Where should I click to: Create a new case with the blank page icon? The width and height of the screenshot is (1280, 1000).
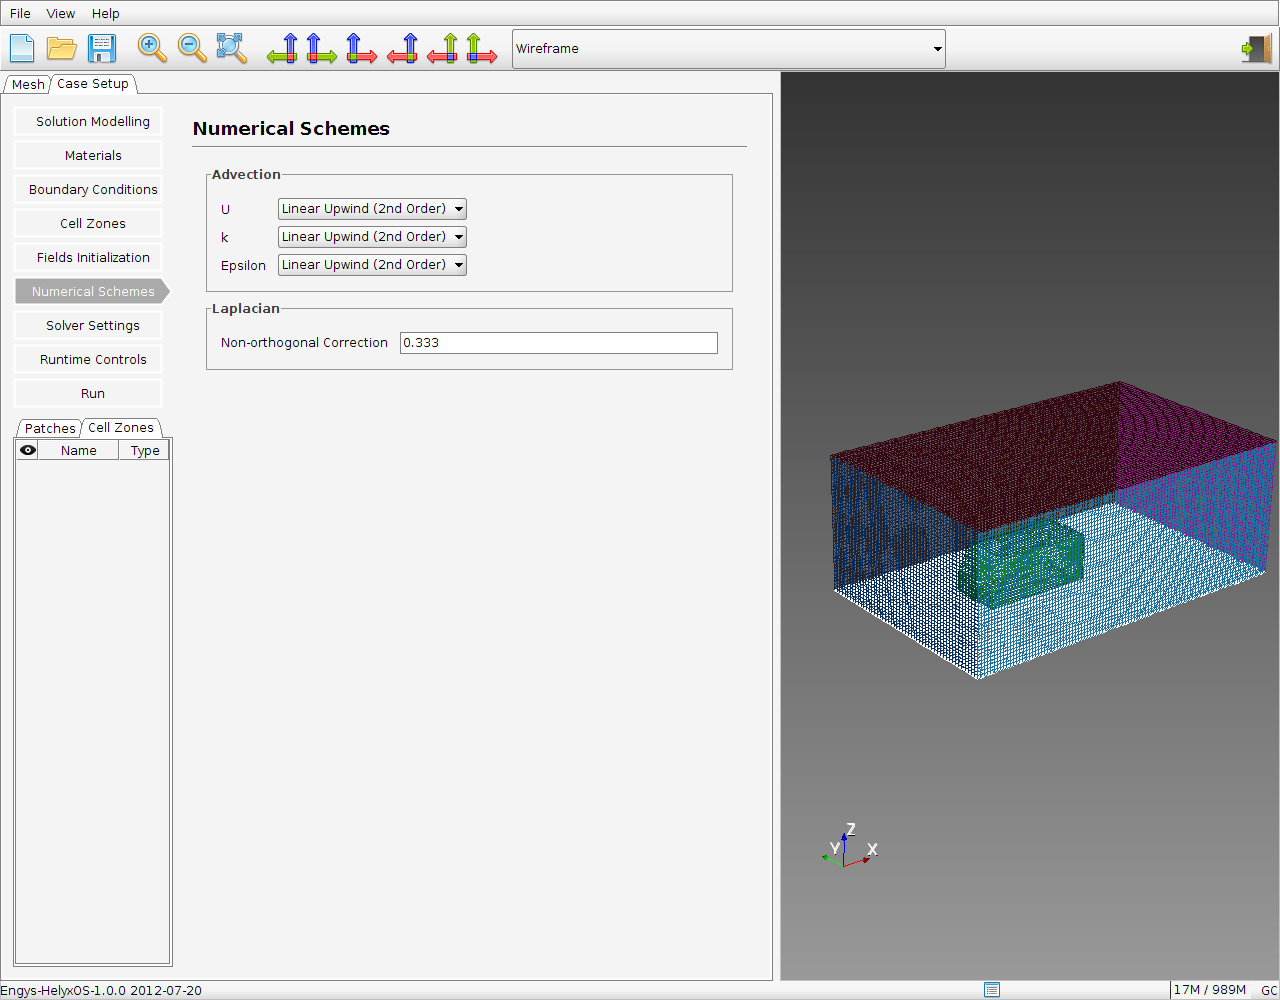click(22, 48)
